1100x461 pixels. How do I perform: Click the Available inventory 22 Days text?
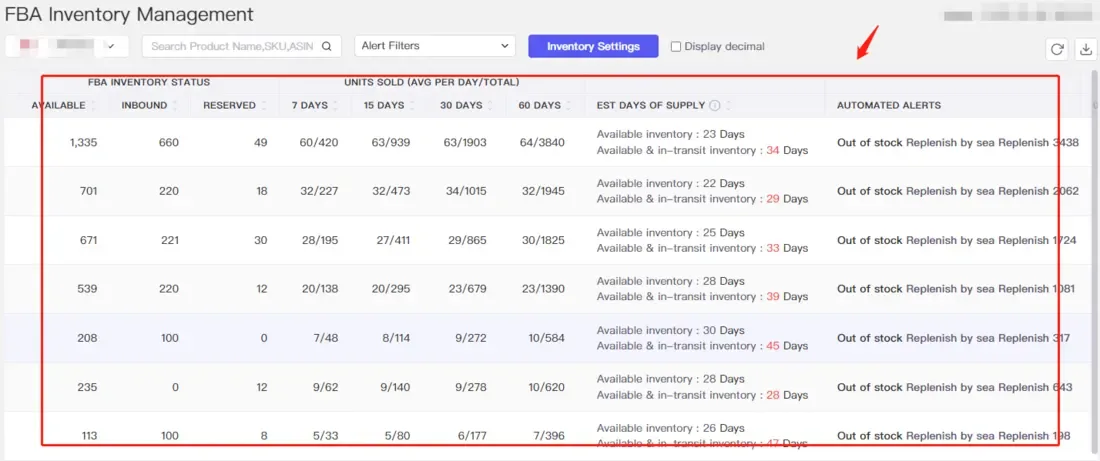(671, 183)
